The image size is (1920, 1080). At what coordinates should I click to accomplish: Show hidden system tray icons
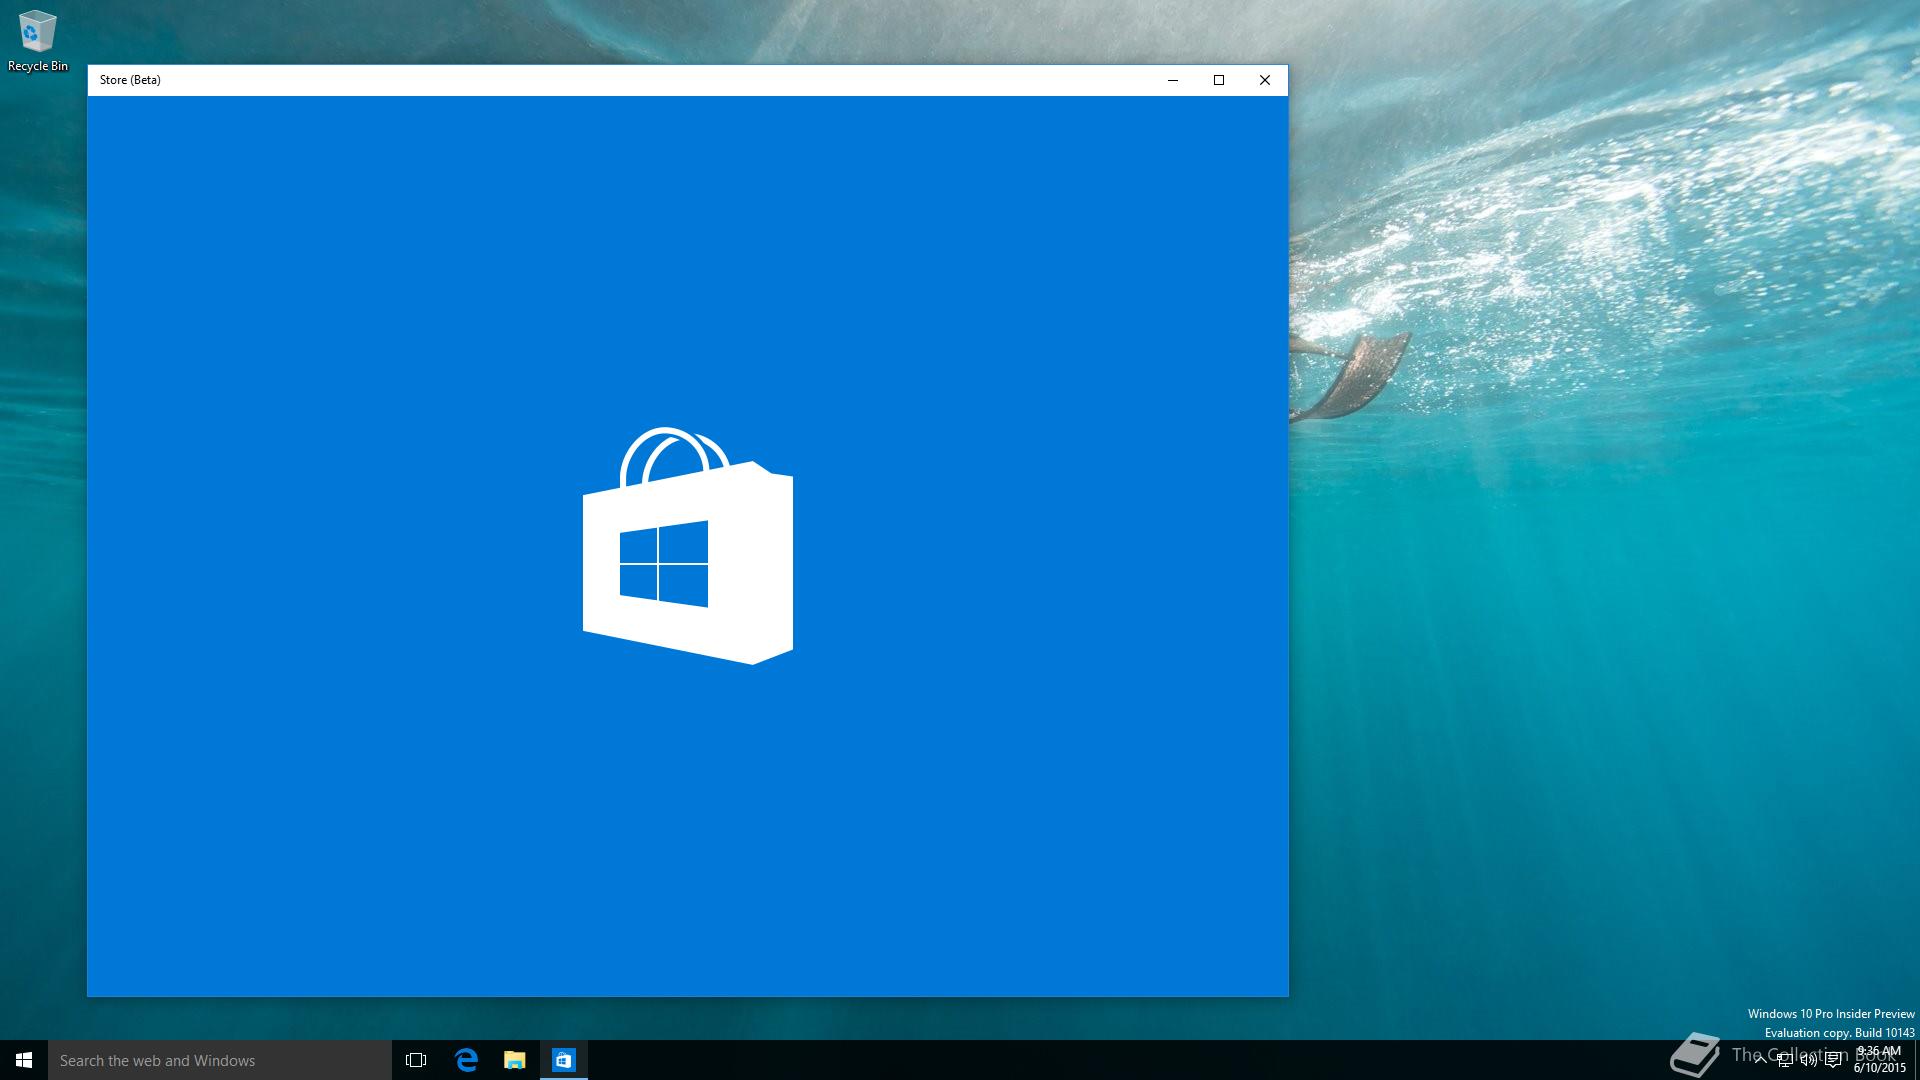(x=1760, y=1060)
